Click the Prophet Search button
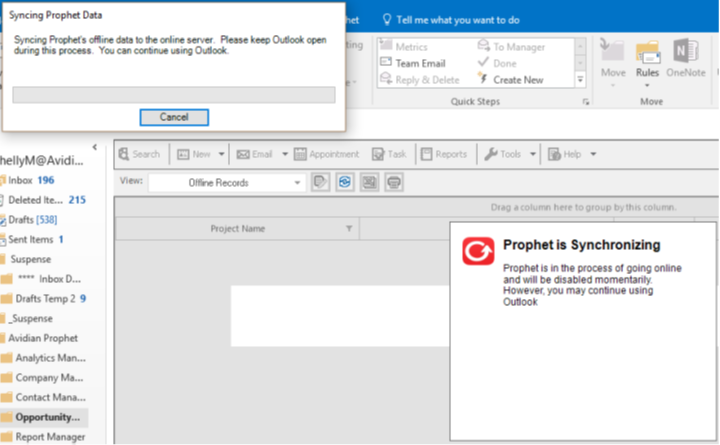 tap(139, 154)
